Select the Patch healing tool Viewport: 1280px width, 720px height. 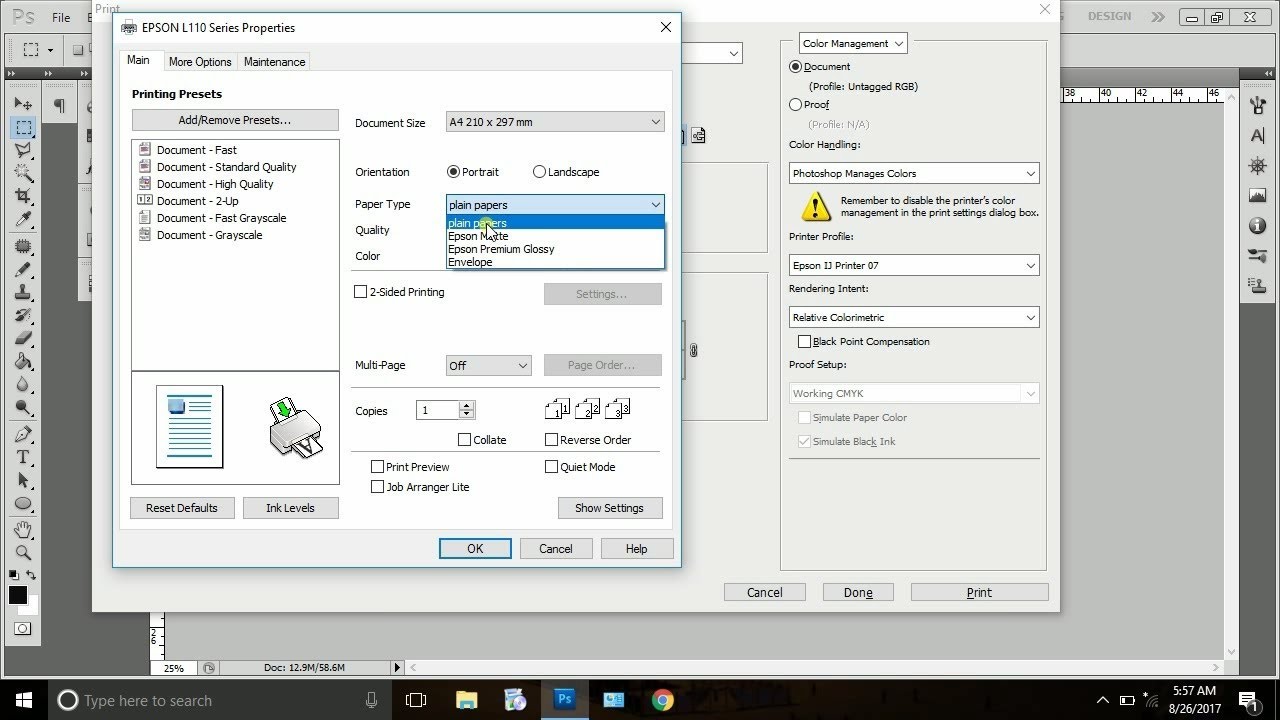click(x=23, y=246)
